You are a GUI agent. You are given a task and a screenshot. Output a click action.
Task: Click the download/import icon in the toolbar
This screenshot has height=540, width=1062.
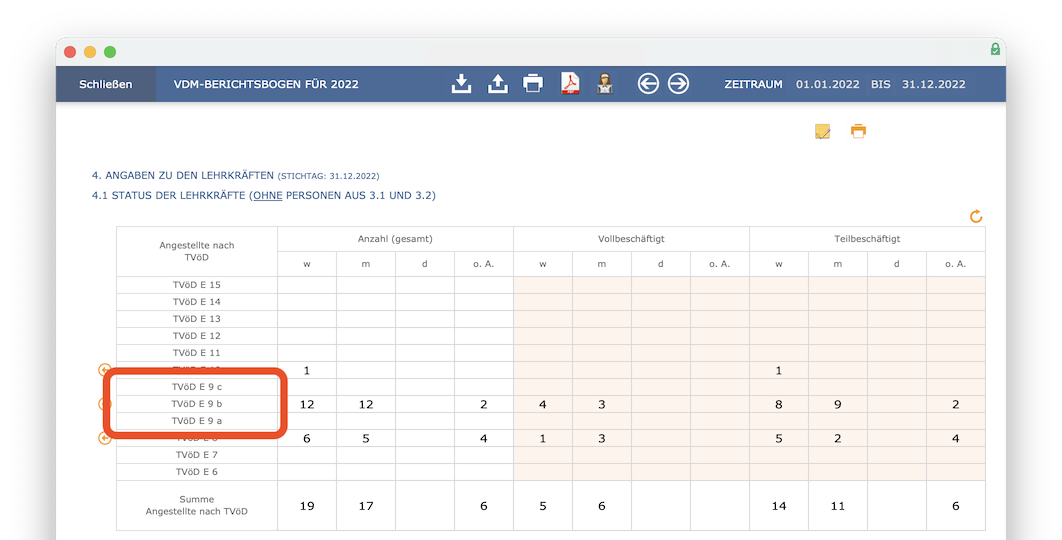461,84
